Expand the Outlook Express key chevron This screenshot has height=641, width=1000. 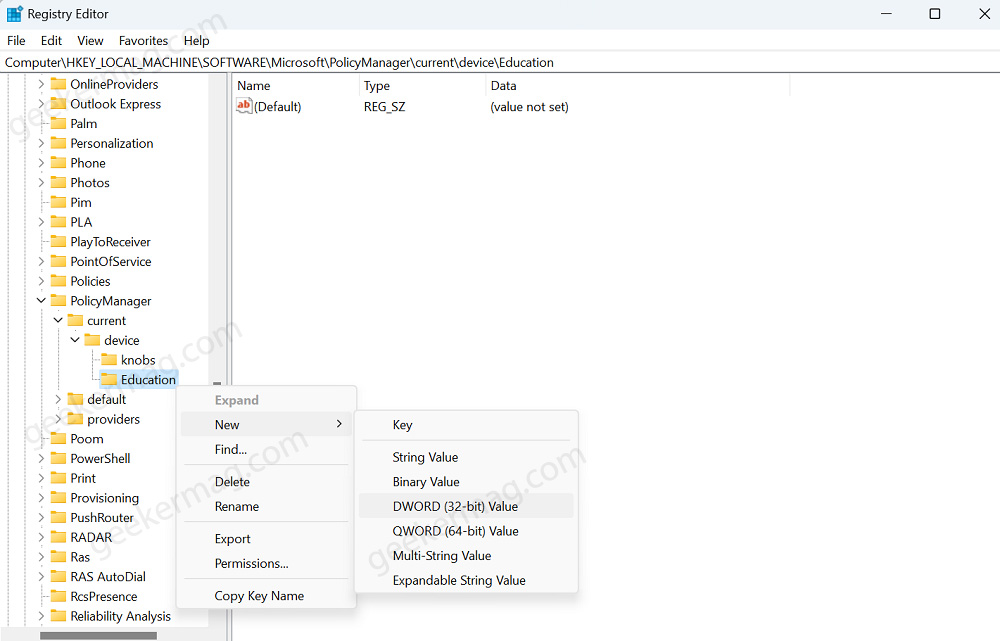[x=41, y=103]
